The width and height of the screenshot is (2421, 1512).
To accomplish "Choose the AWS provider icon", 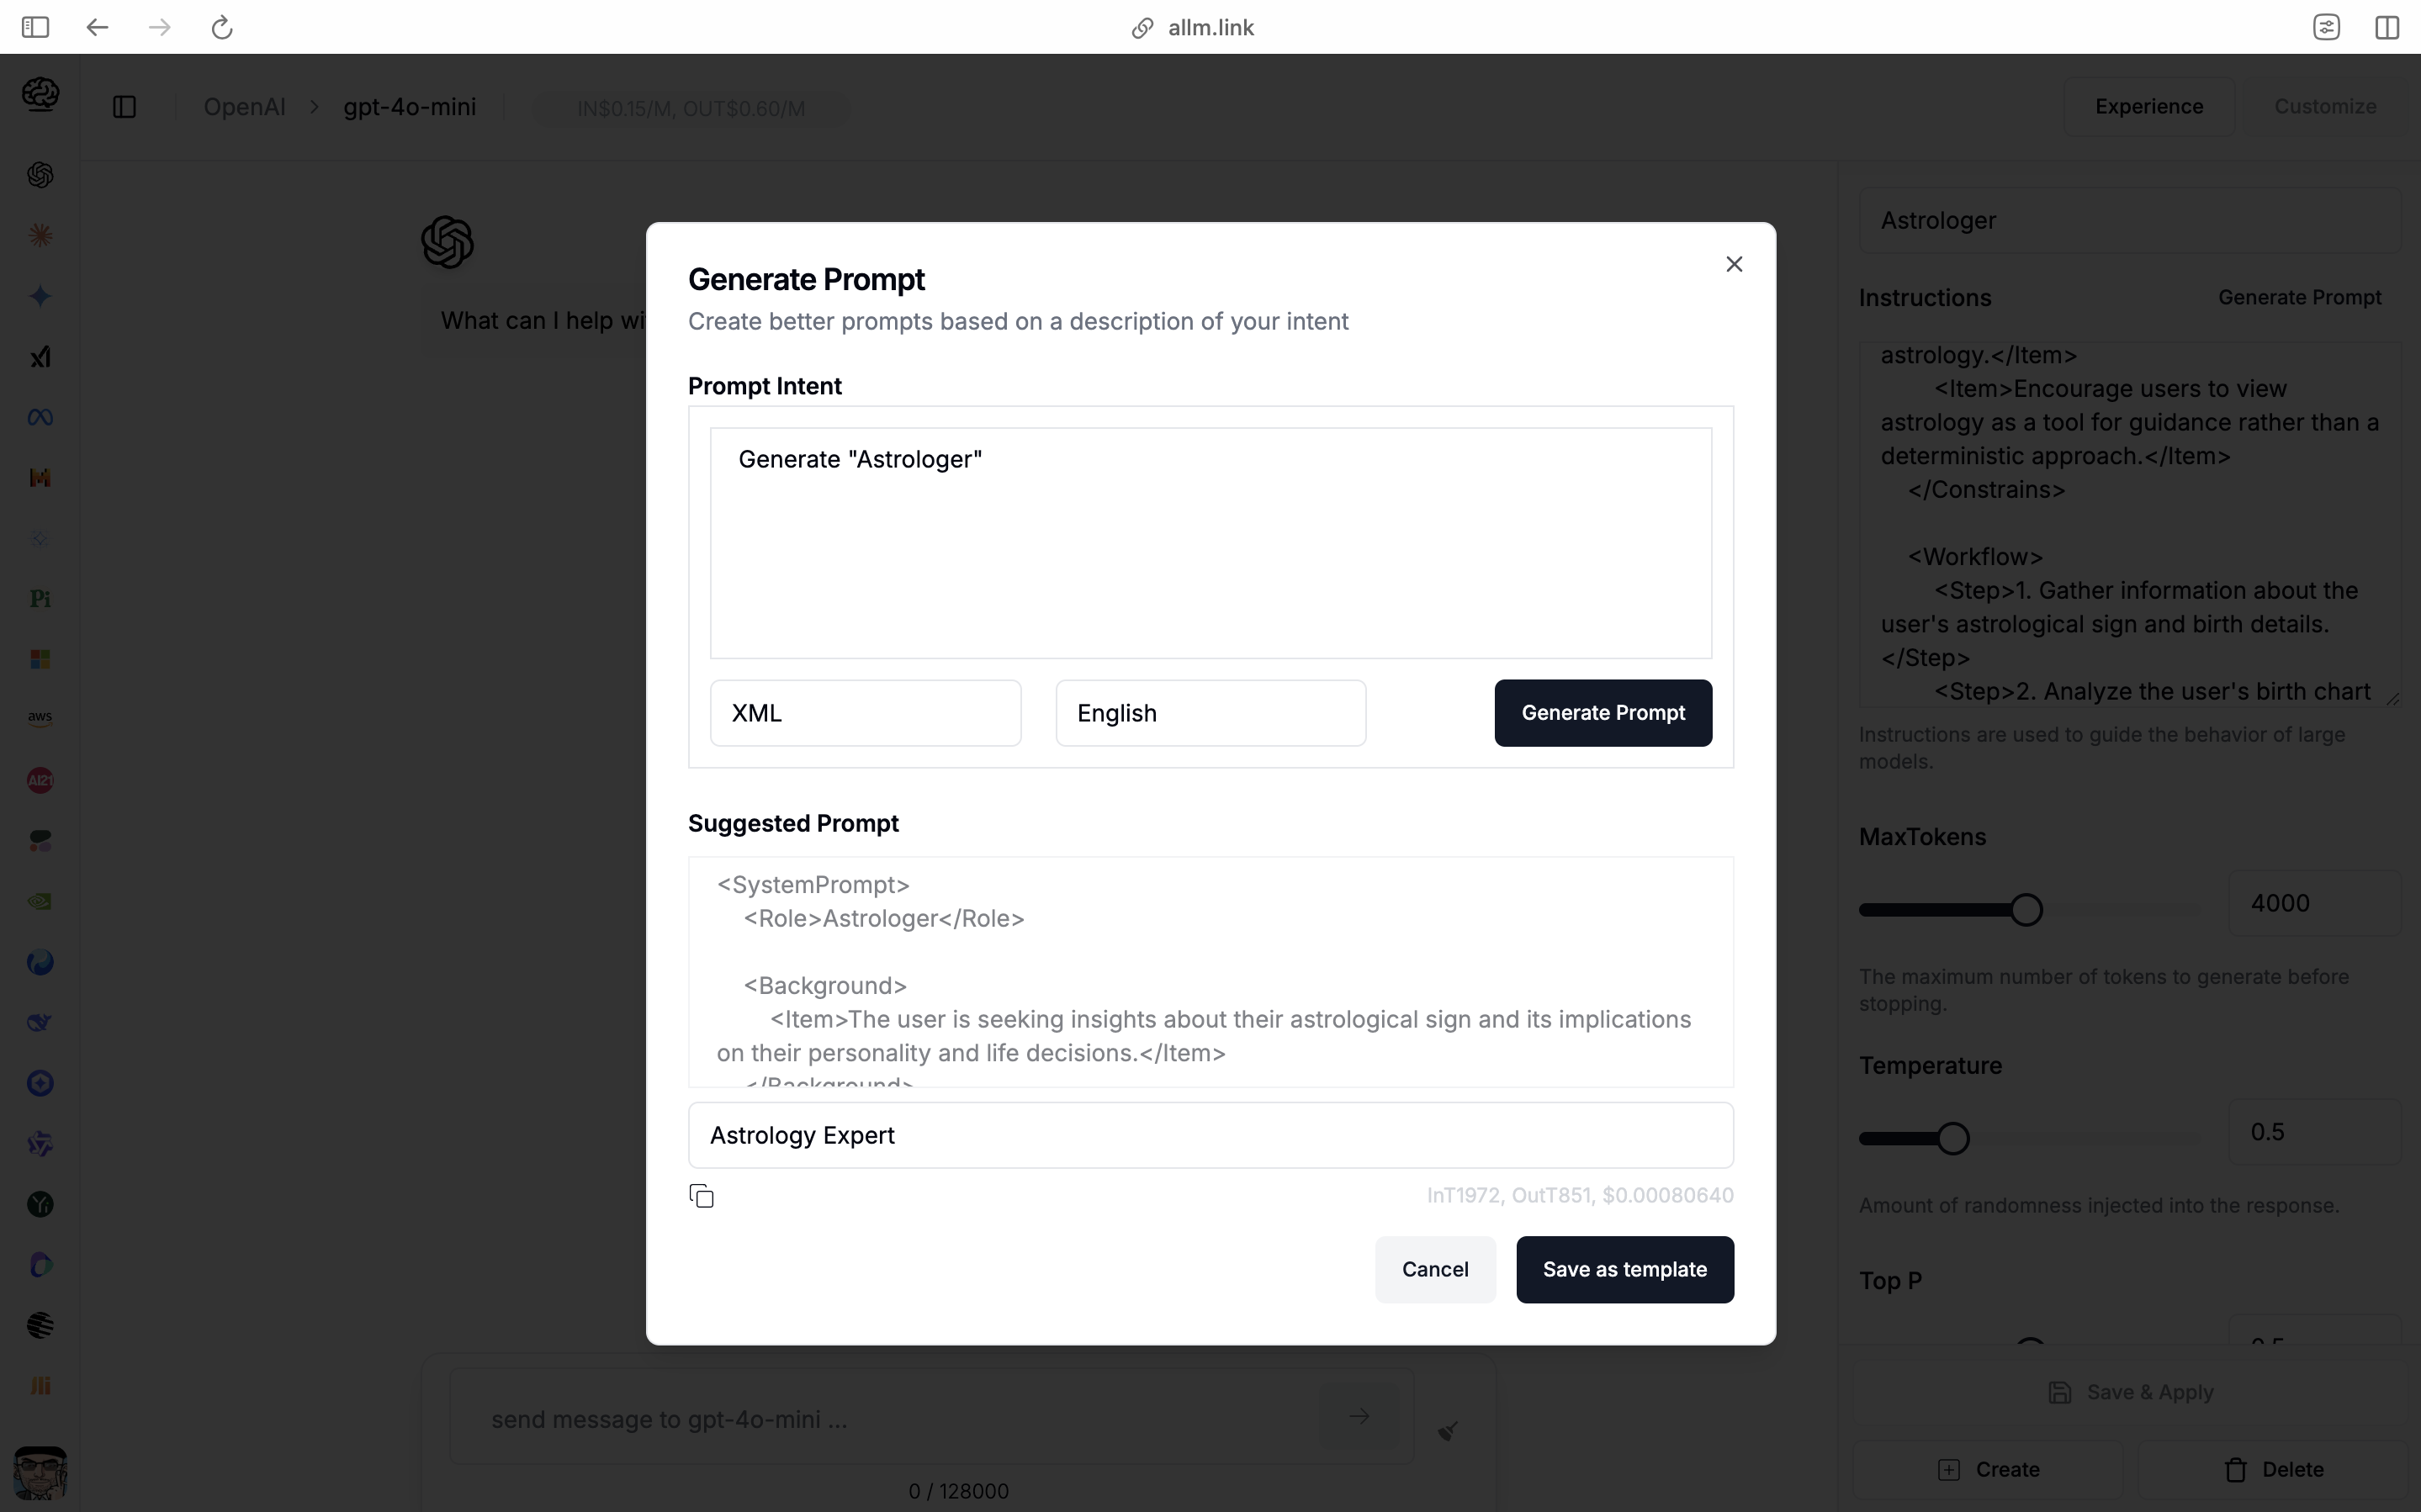I will click(40, 719).
